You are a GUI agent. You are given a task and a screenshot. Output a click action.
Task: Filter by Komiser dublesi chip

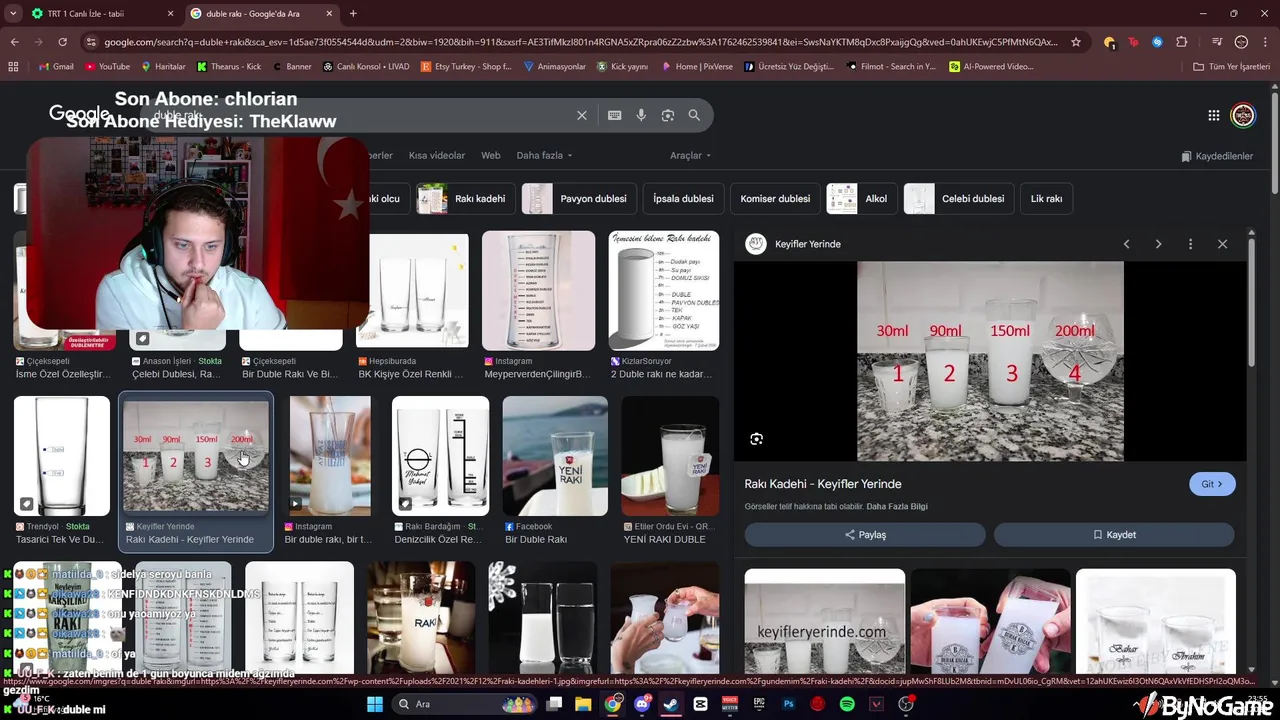pyautogui.click(x=775, y=199)
